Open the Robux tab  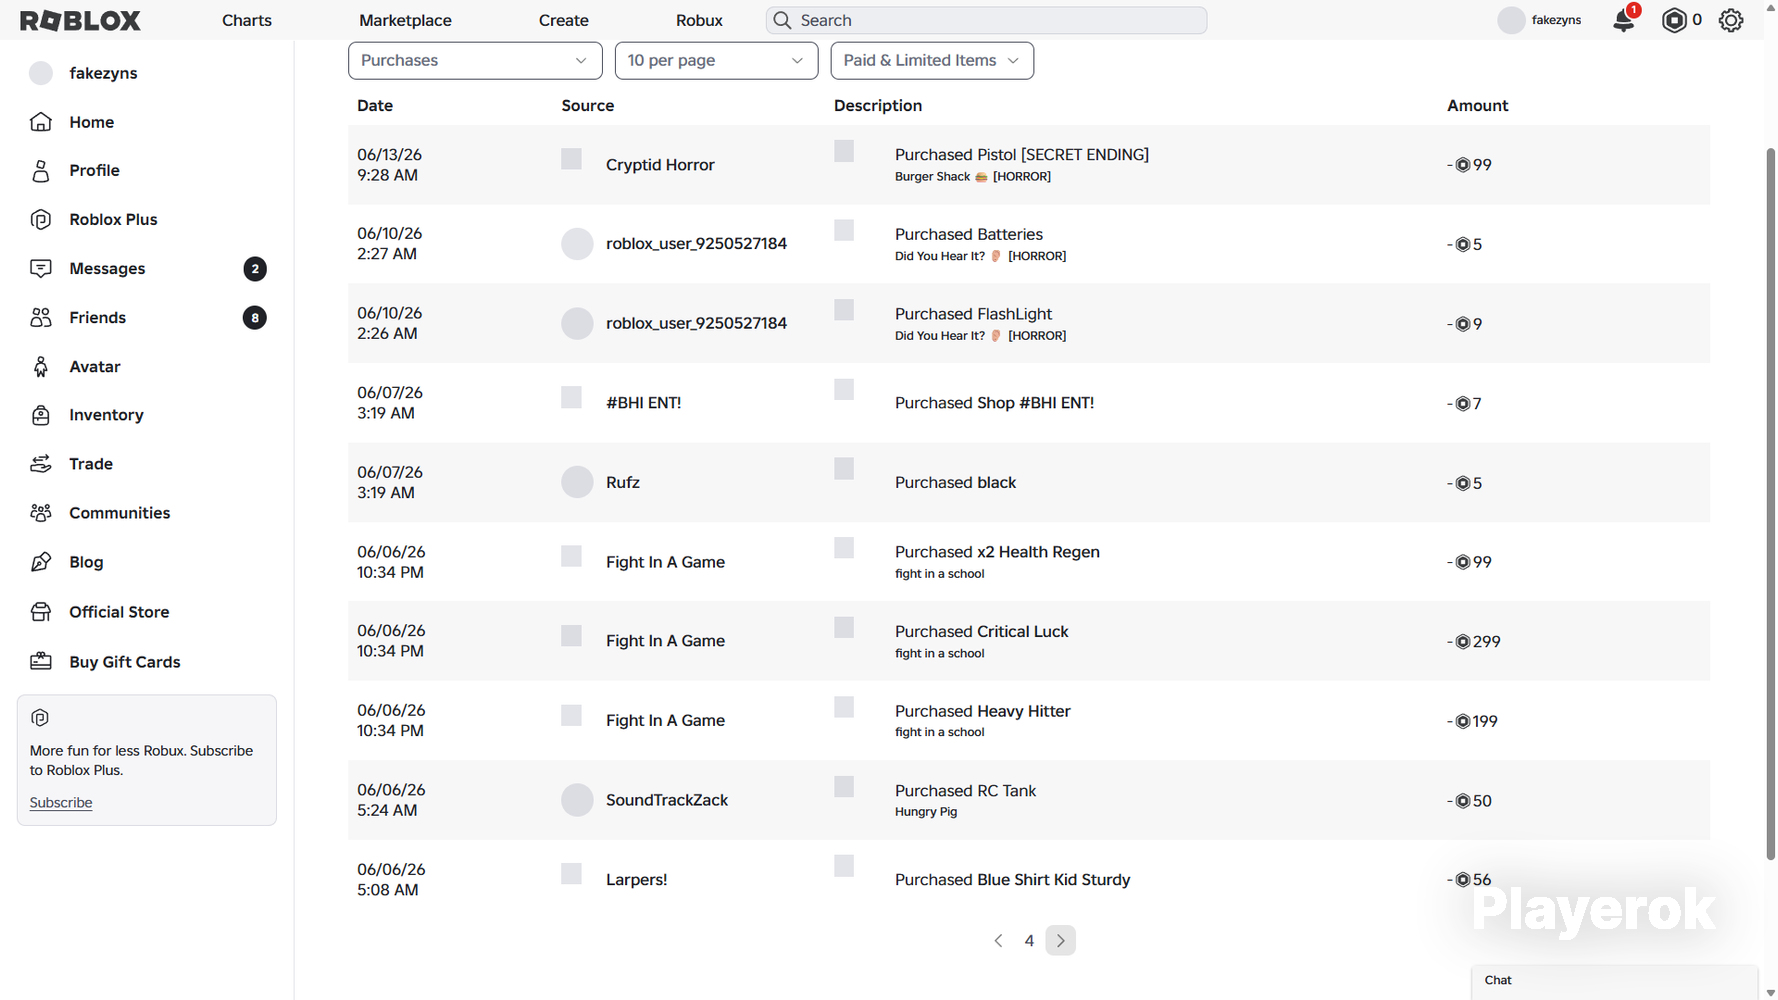click(699, 20)
